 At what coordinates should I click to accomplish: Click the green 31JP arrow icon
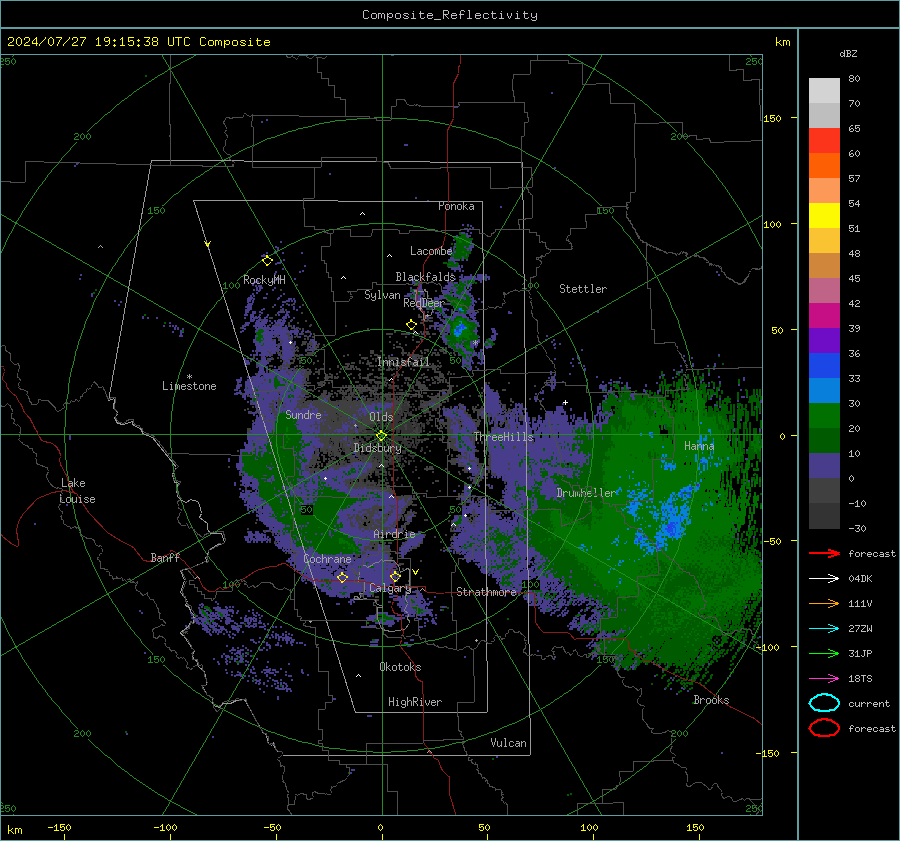tap(824, 653)
